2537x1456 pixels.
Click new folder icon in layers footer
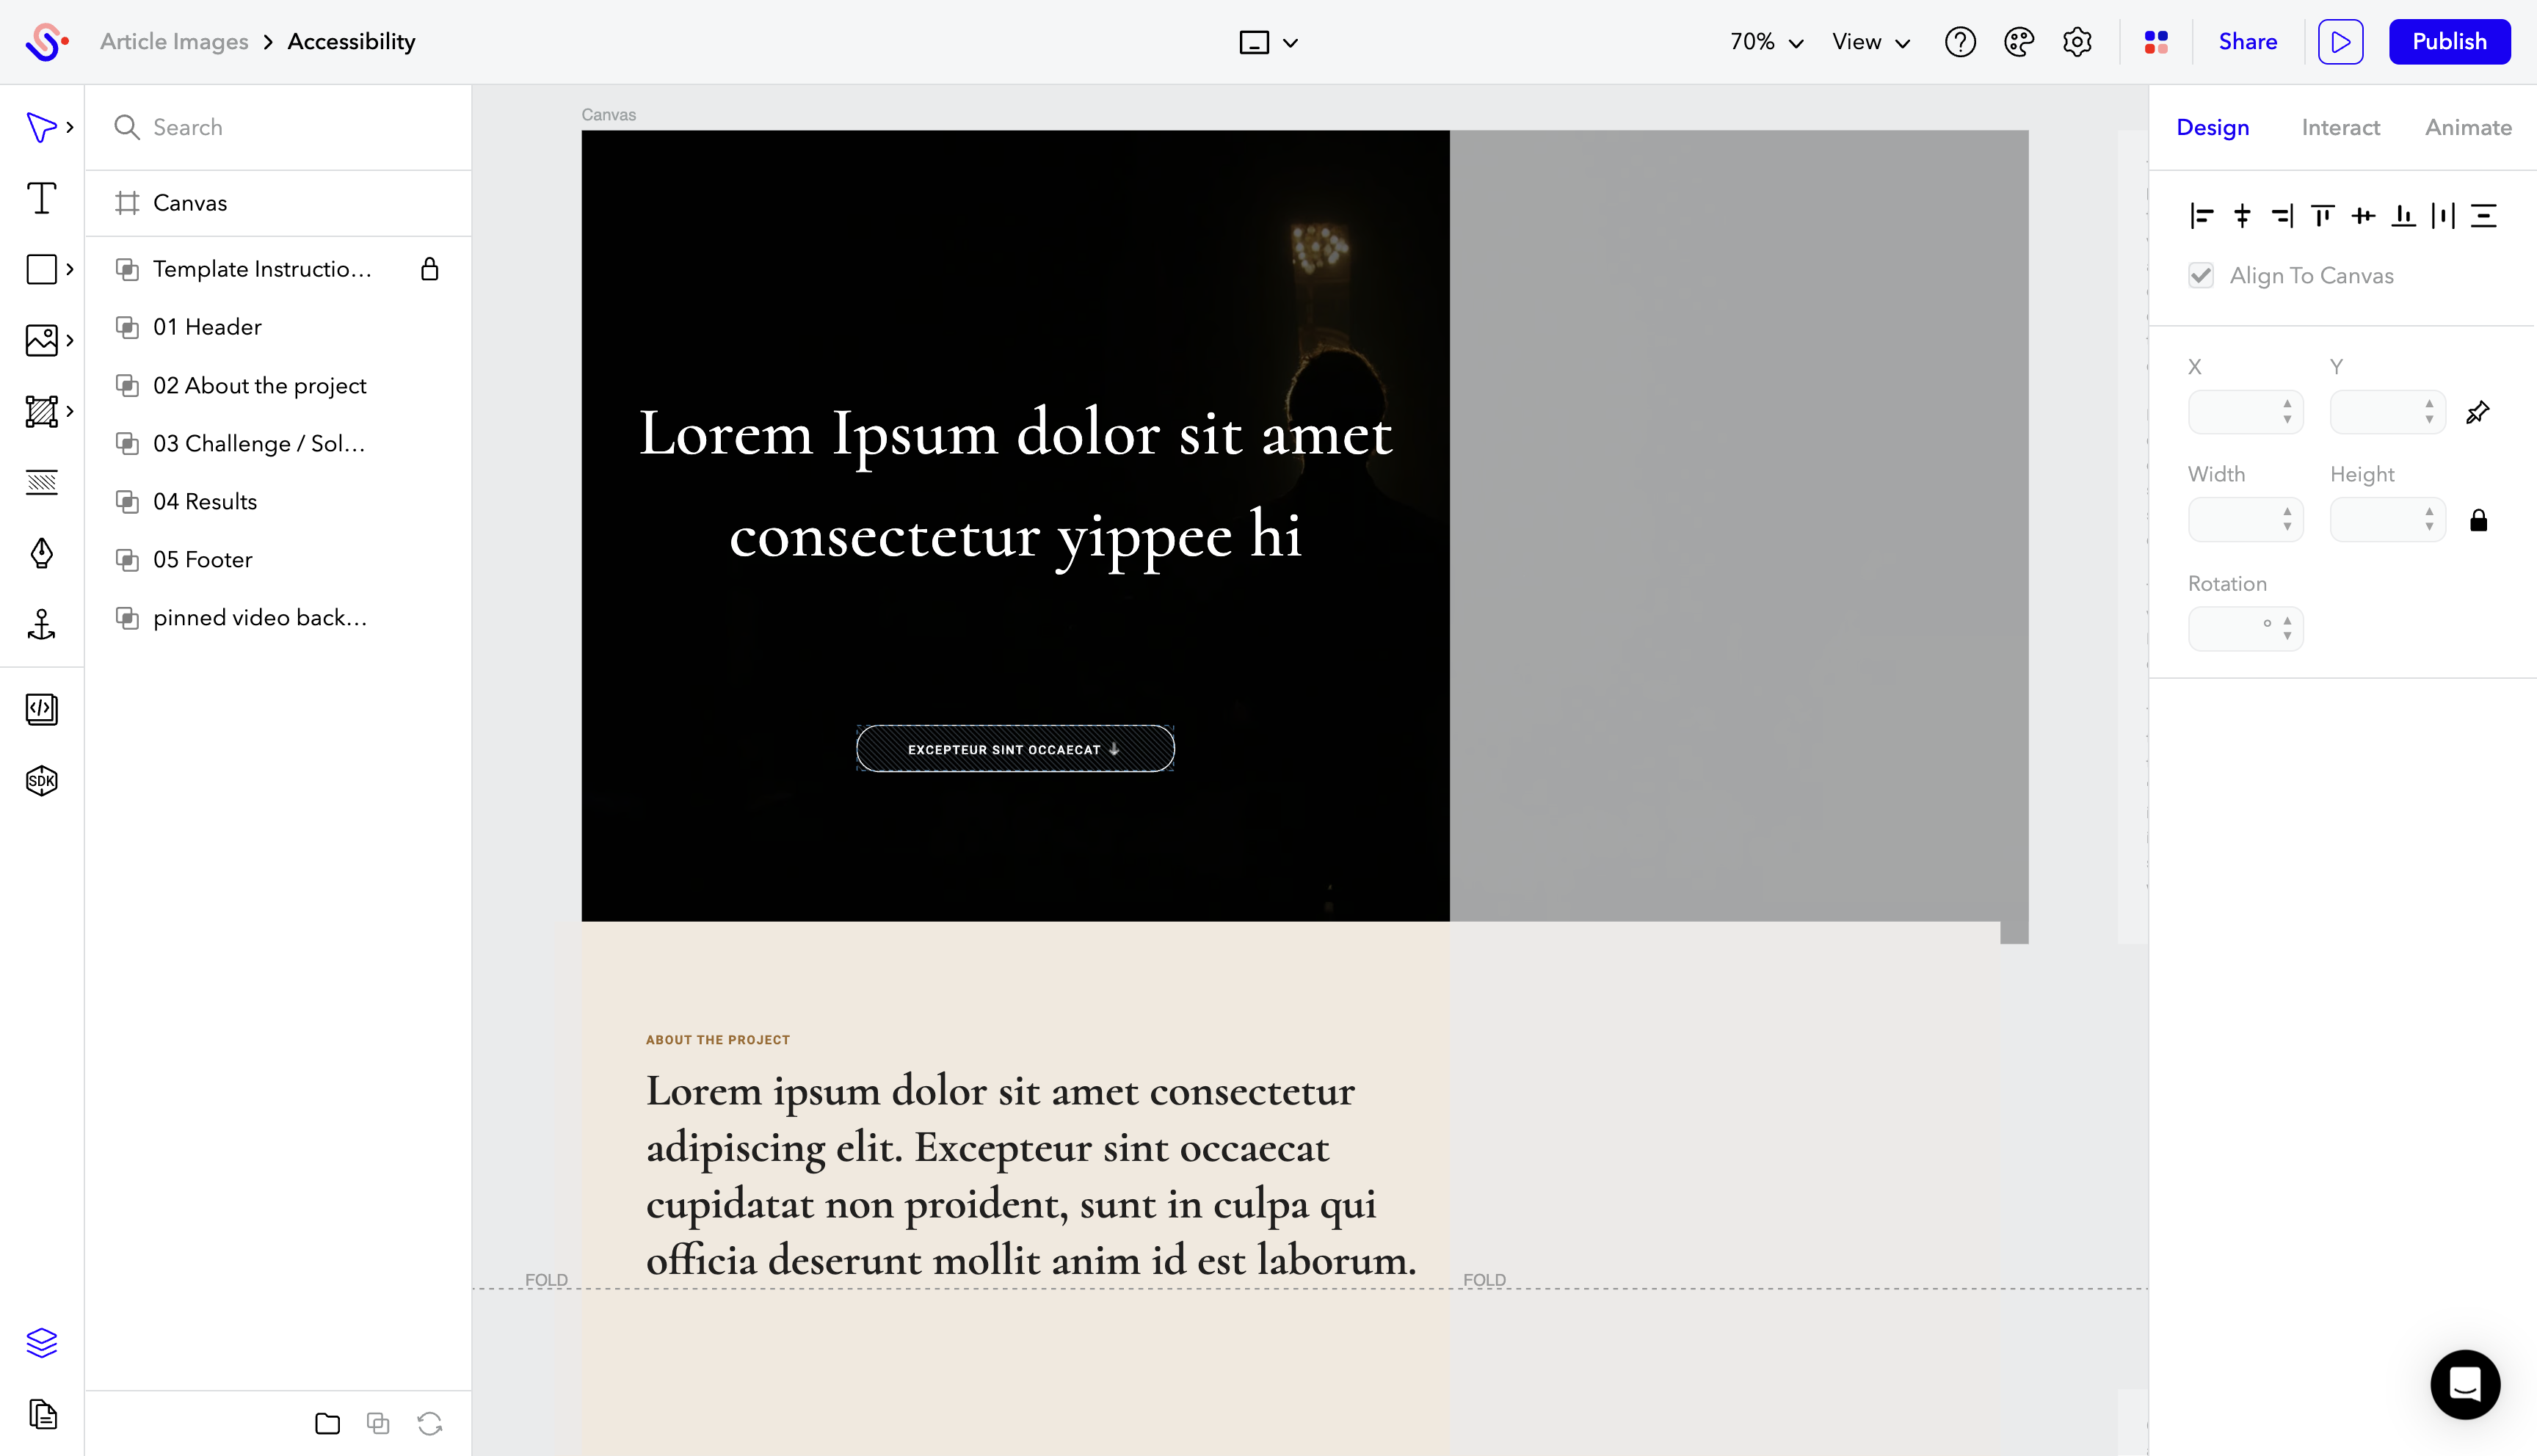(x=327, y=1423)
